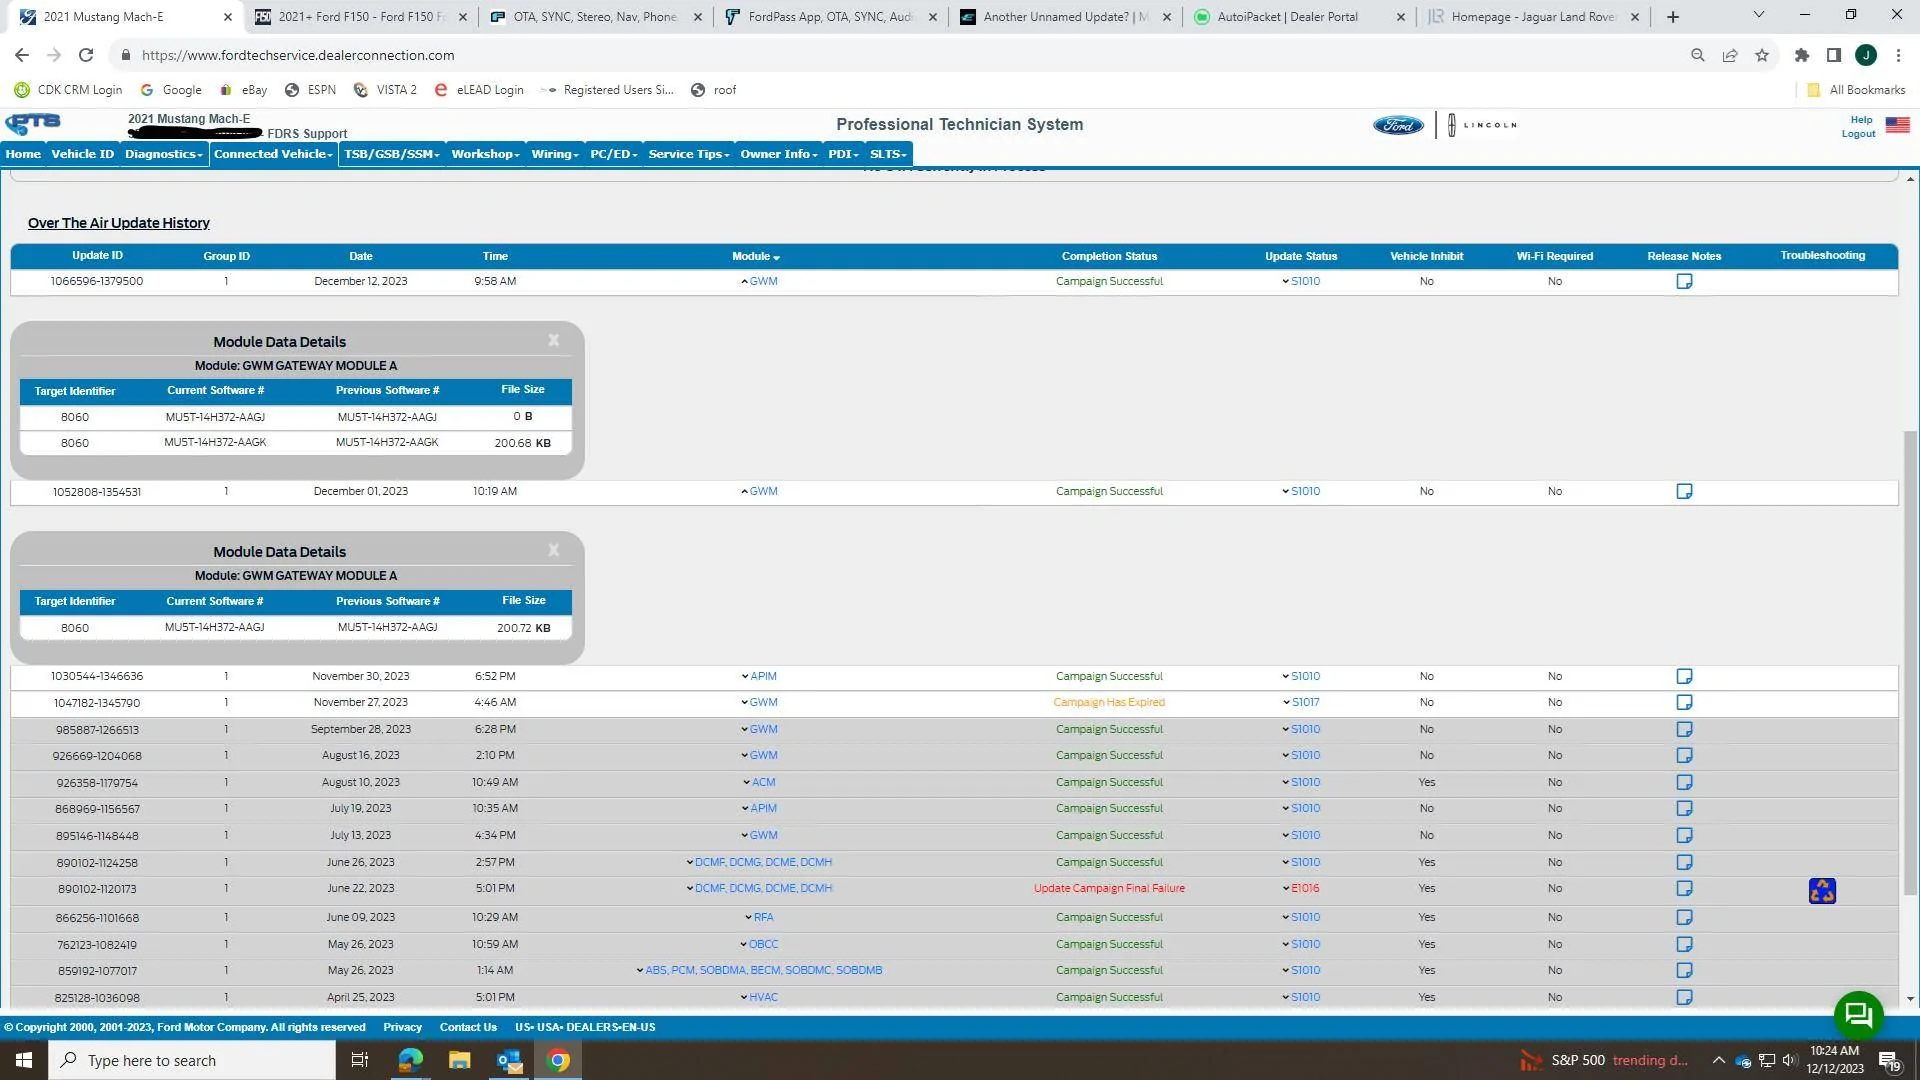This screenshot has width=1920, height=1080.
Task: Expand ACM module for August 10, 2023
Action: [759, 782]
